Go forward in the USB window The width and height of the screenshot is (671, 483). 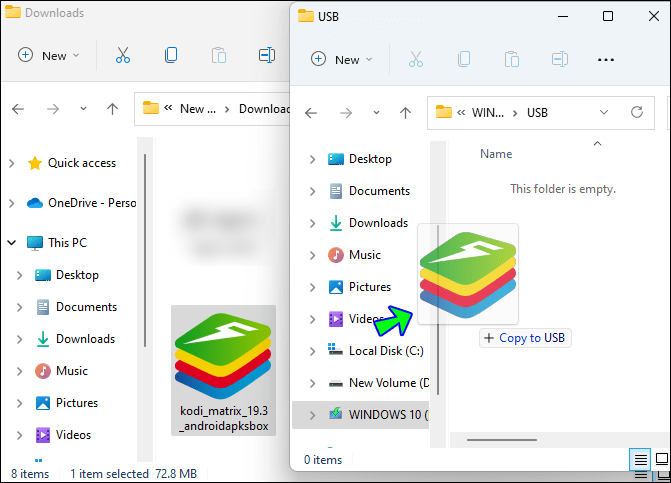click(346, 113)
